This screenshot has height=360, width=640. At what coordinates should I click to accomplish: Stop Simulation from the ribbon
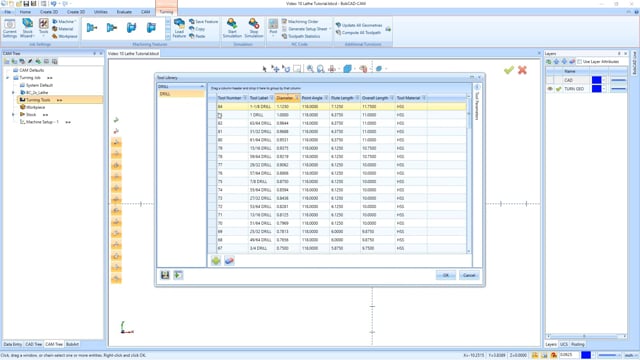(x=253, y=28)
